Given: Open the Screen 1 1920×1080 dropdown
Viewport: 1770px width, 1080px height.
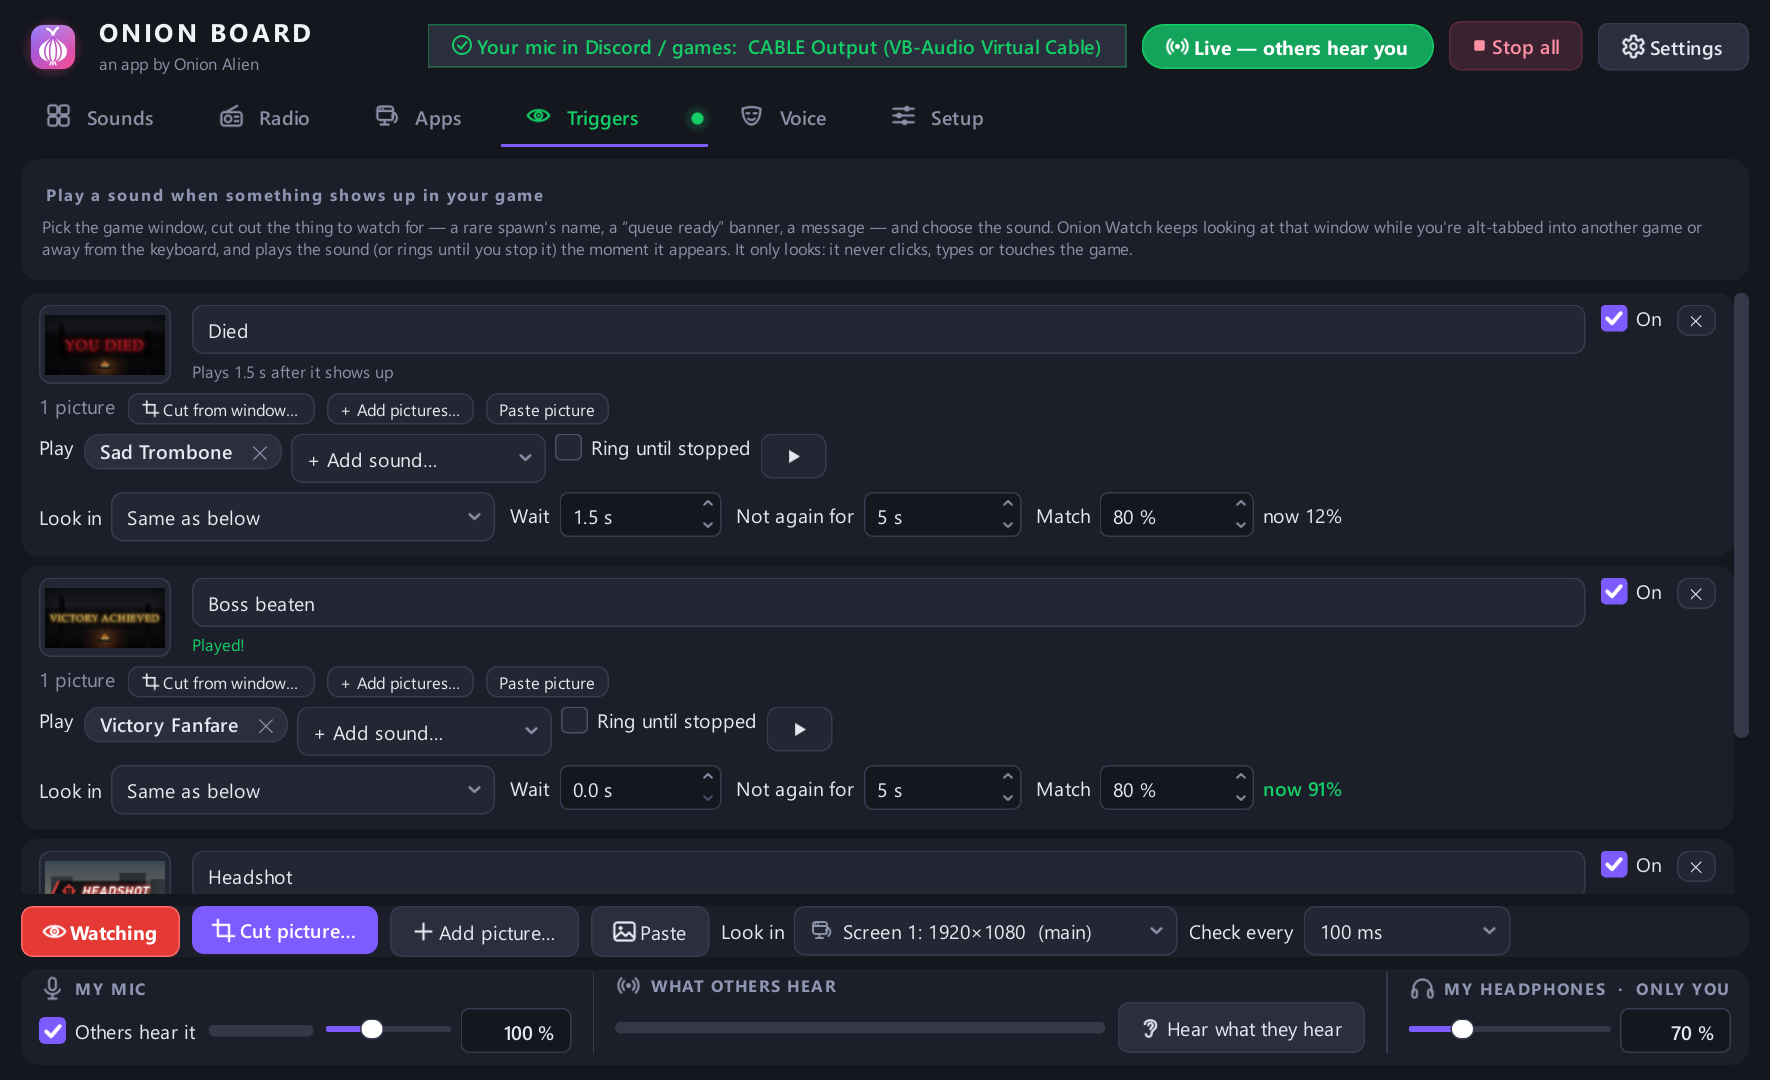Looking at the screenshot, I should click(x=985, y=932).
